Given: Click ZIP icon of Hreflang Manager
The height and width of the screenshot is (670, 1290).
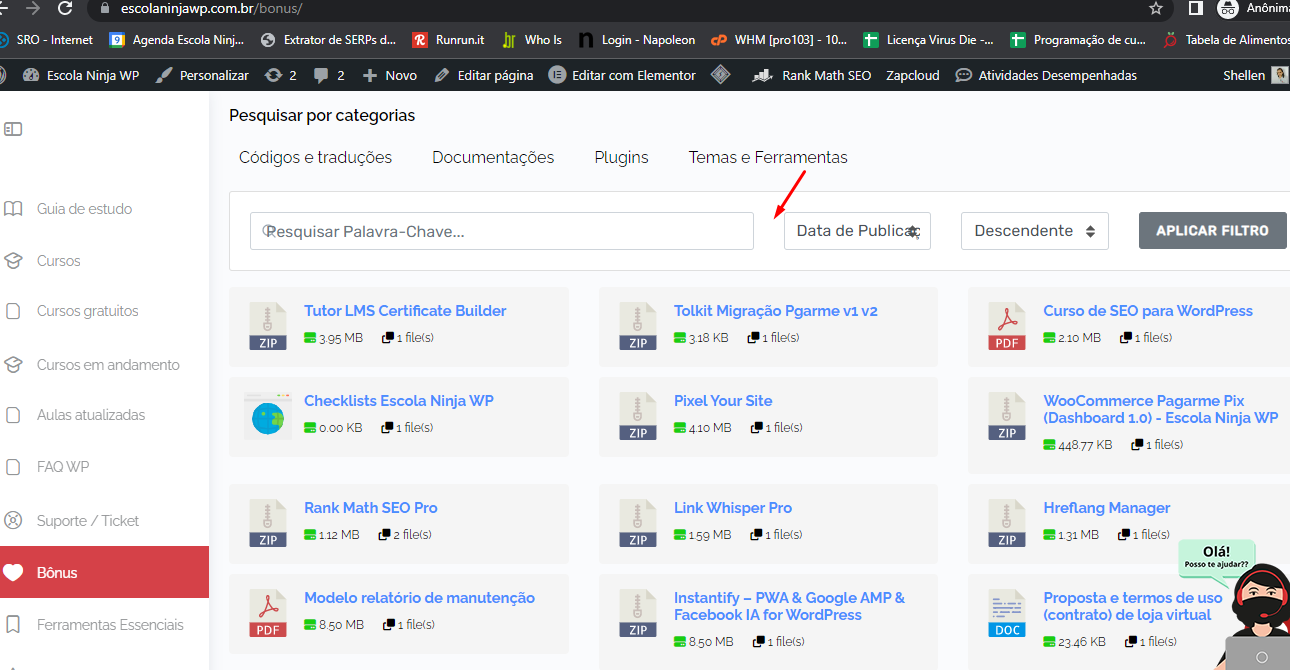Looking at the screenshot, I should (1007, 522).
